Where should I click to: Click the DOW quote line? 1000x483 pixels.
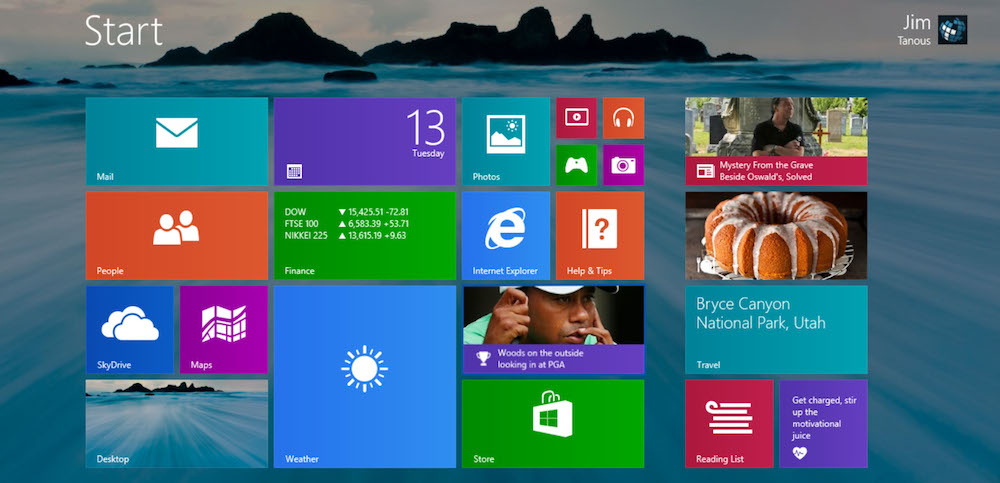coord(346,212)
